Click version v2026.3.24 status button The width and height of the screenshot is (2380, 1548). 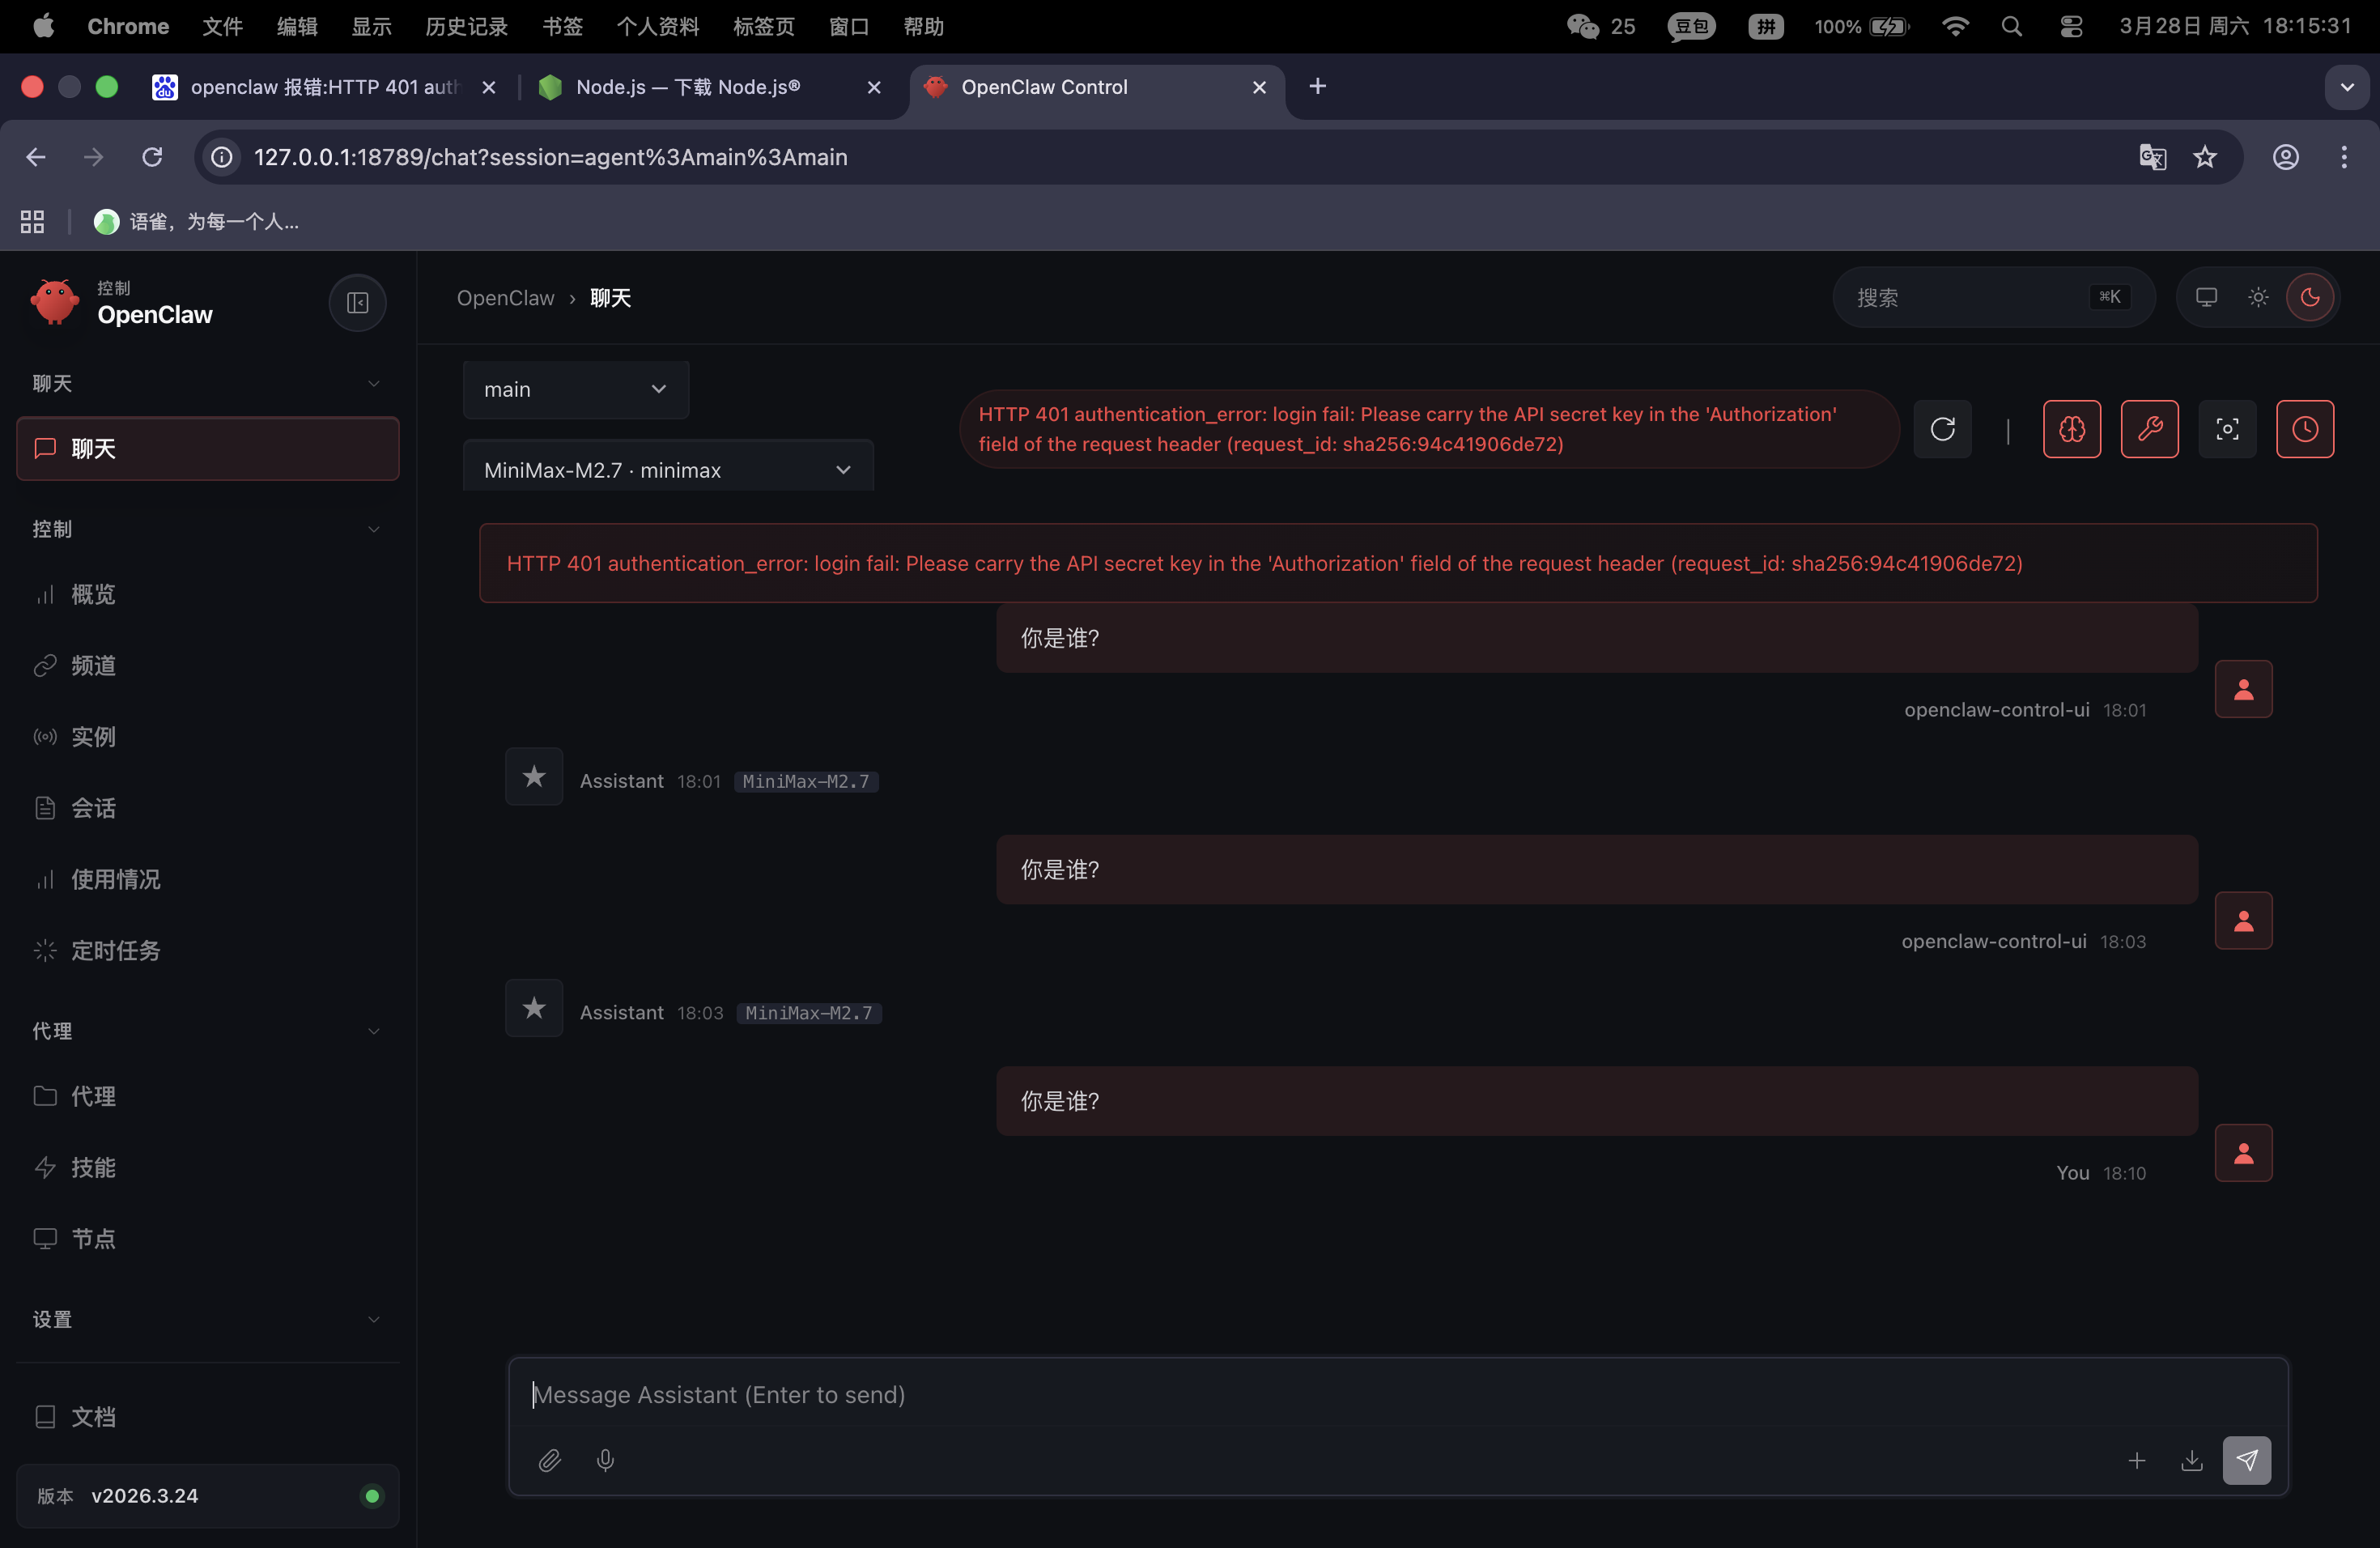click(x=207, y=1496)
